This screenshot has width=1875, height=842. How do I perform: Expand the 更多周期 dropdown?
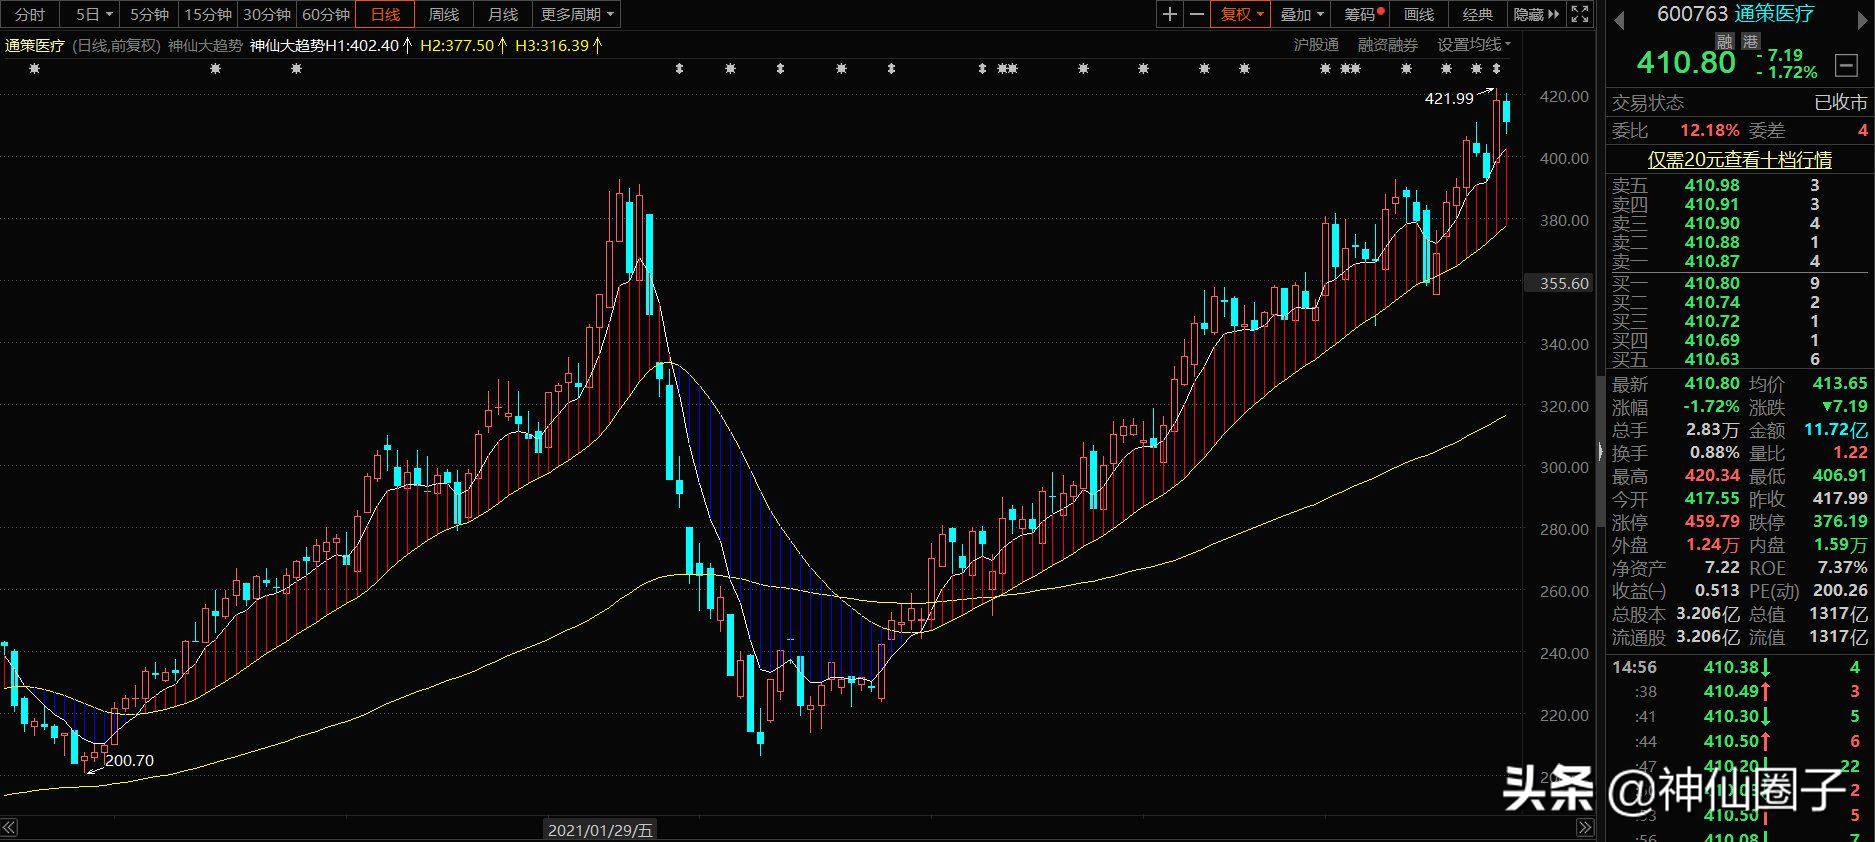(577, 14)
